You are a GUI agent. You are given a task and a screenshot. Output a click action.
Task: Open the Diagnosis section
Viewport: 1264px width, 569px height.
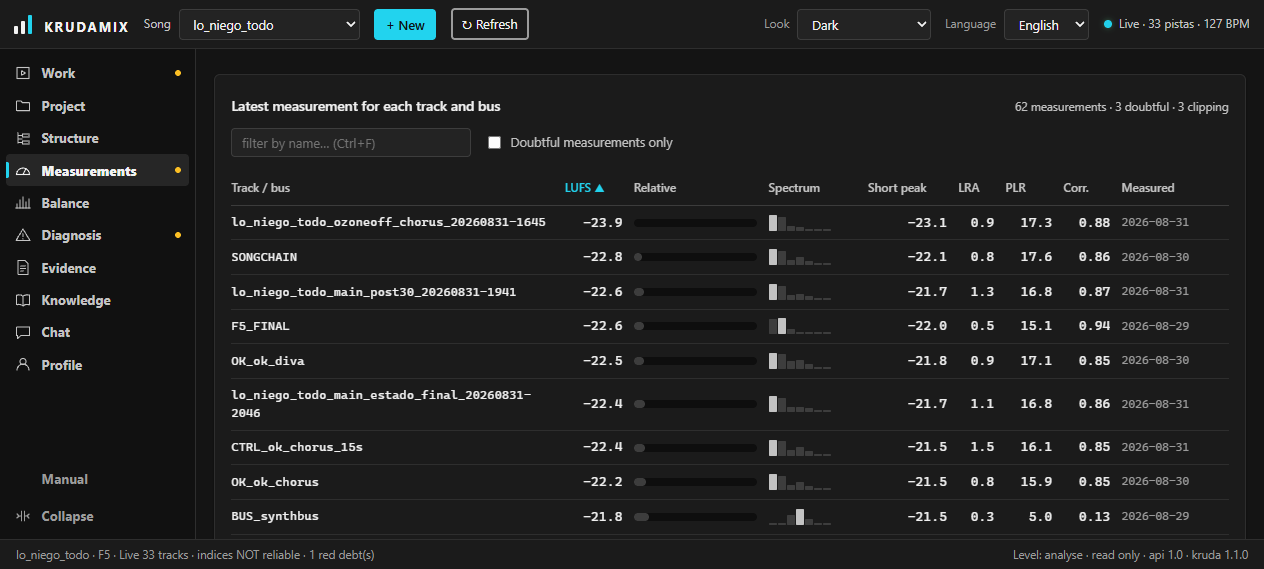pyautogui.click(x=97, y=235)
